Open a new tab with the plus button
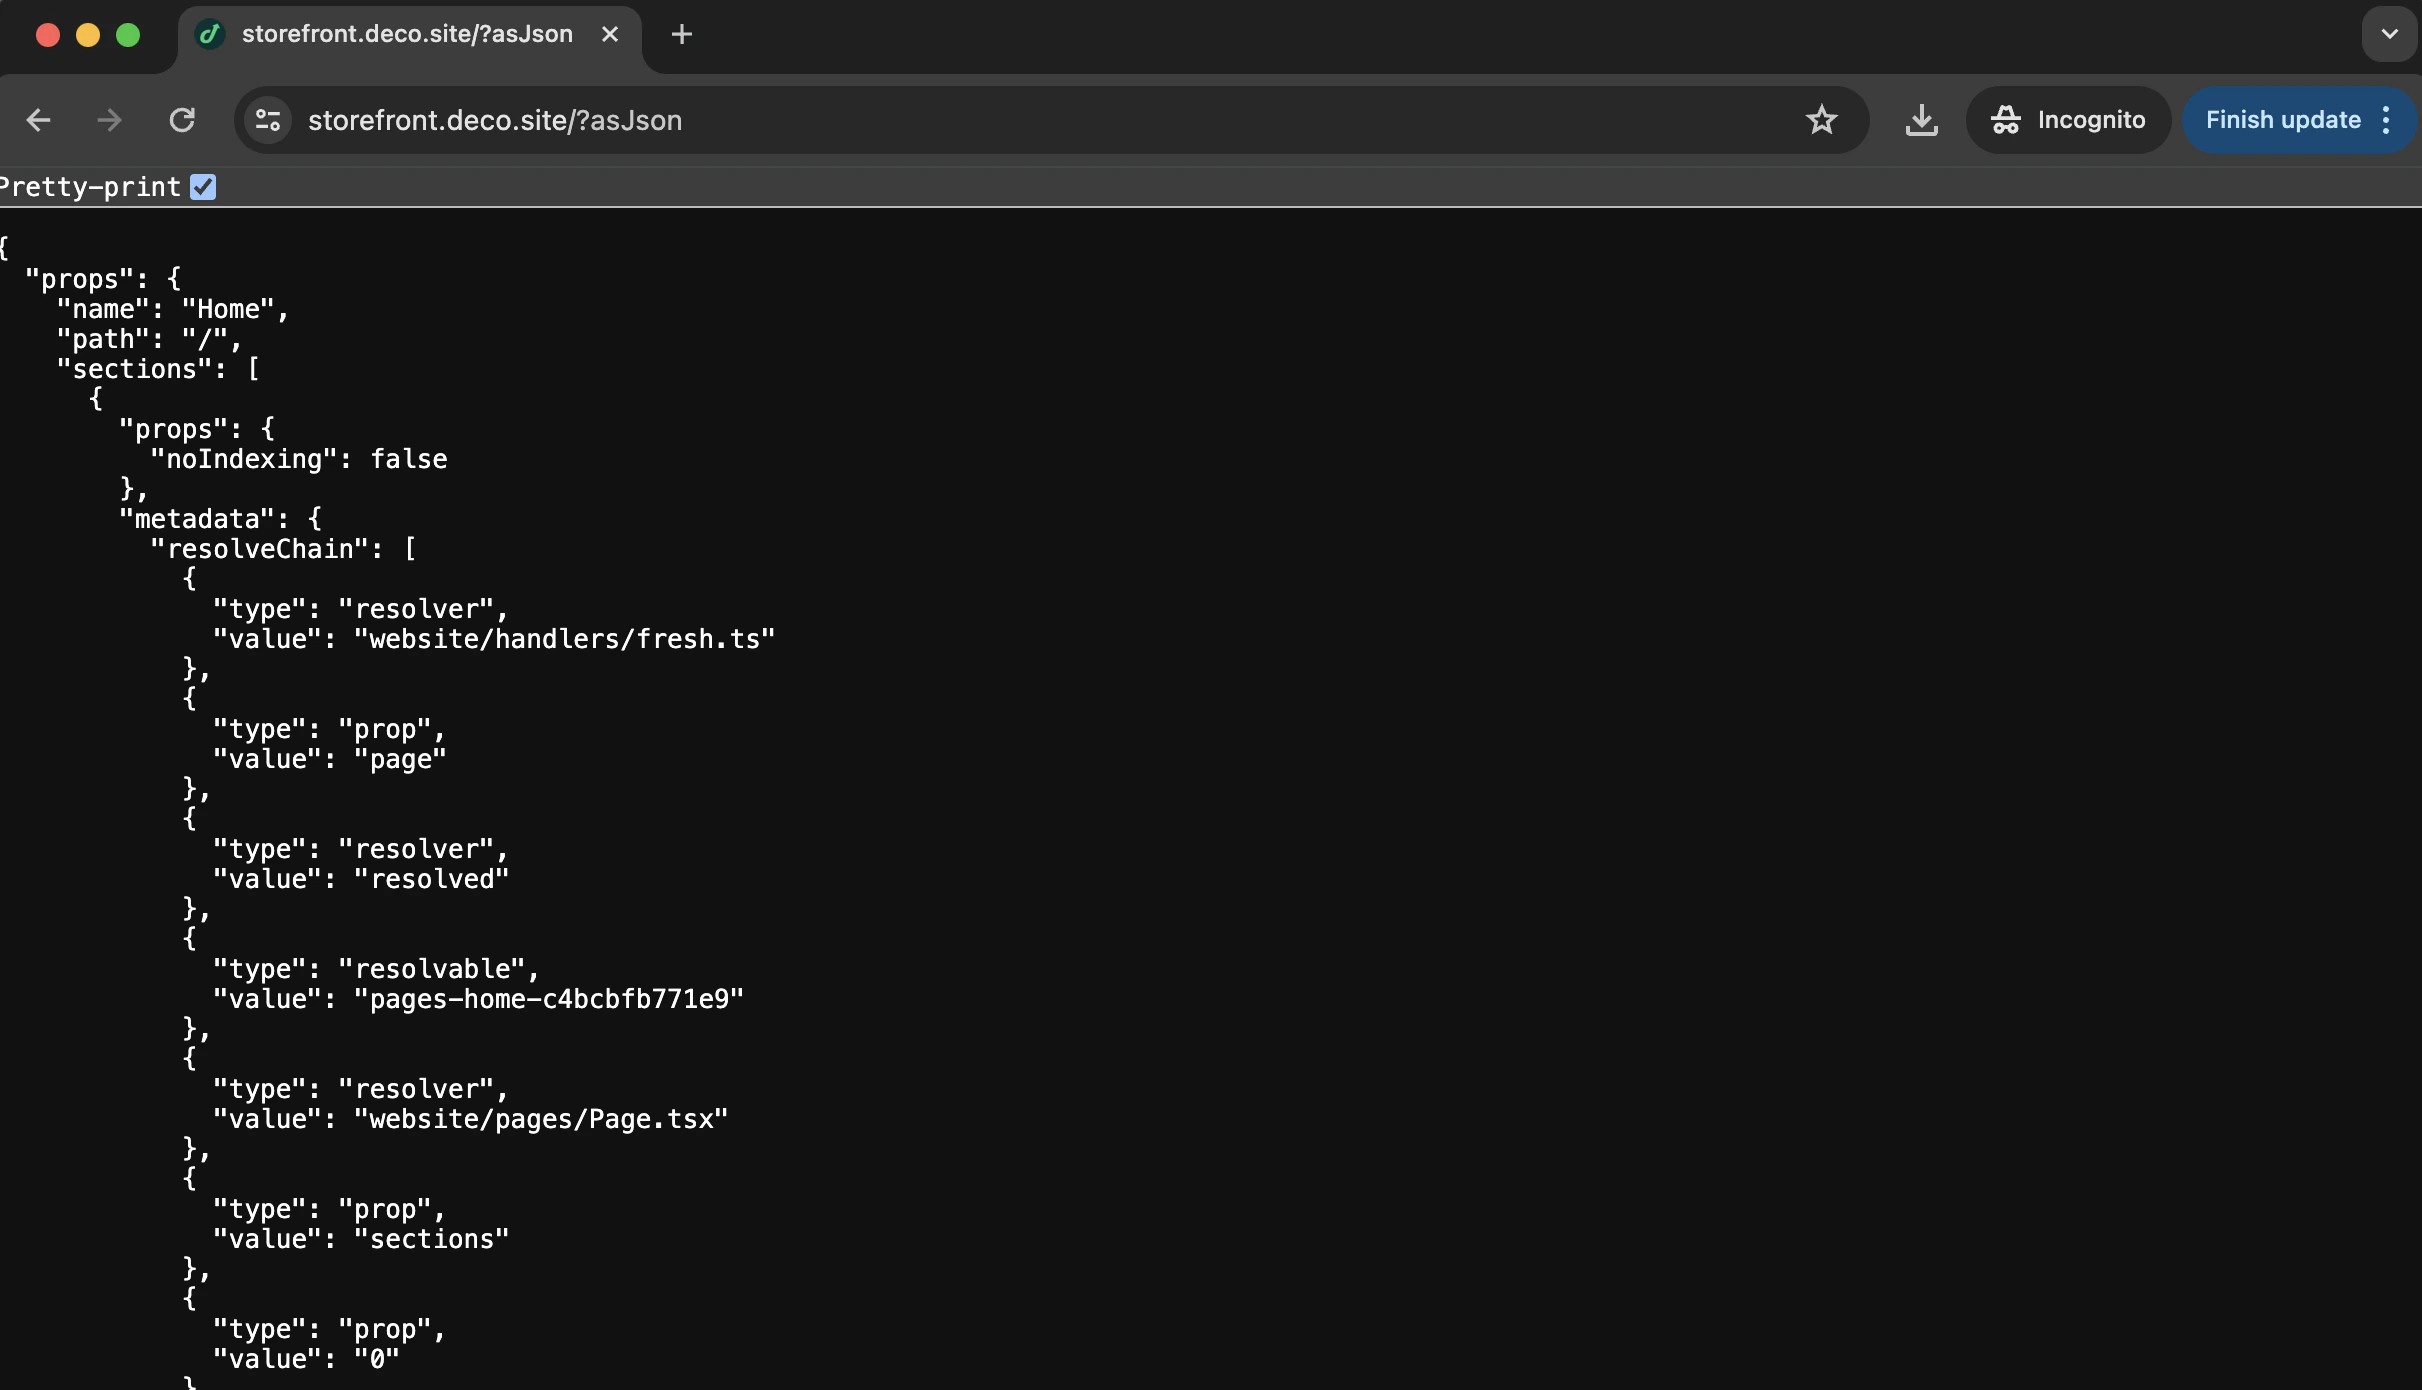 click(681, 33)
